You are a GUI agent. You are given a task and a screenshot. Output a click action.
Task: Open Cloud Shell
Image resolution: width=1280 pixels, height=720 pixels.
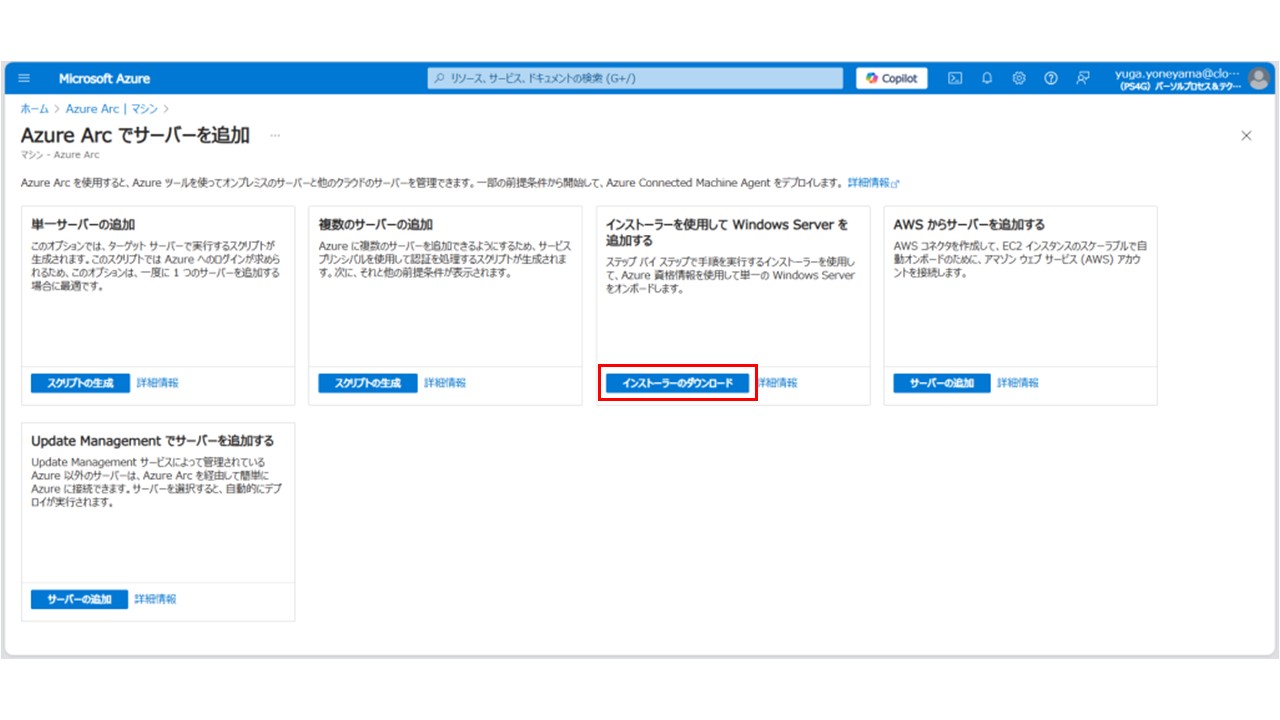pos(956,78)
